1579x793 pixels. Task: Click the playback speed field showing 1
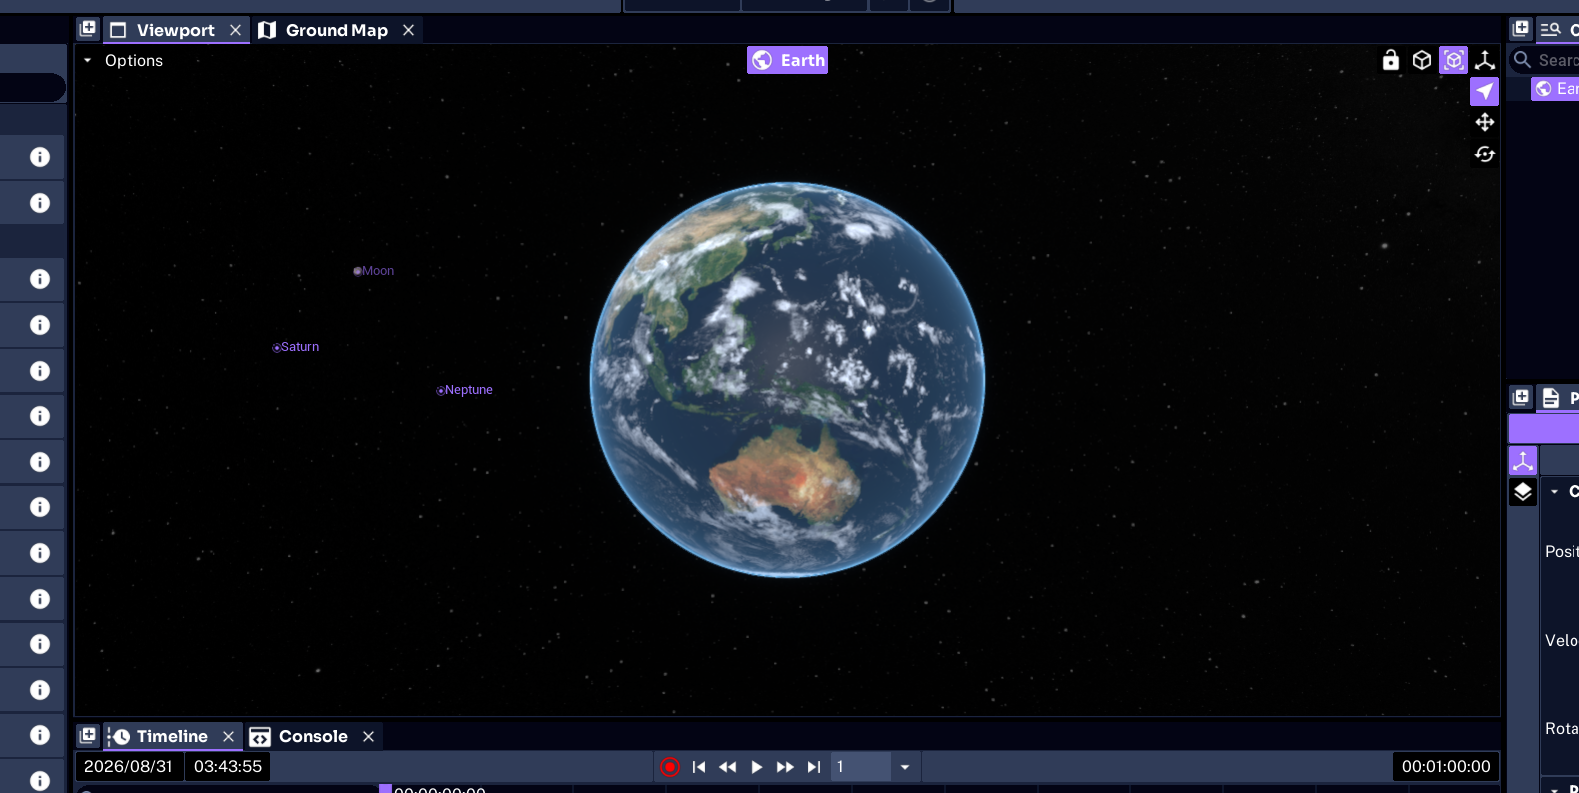pyautogui.click(x=861, y=767)
